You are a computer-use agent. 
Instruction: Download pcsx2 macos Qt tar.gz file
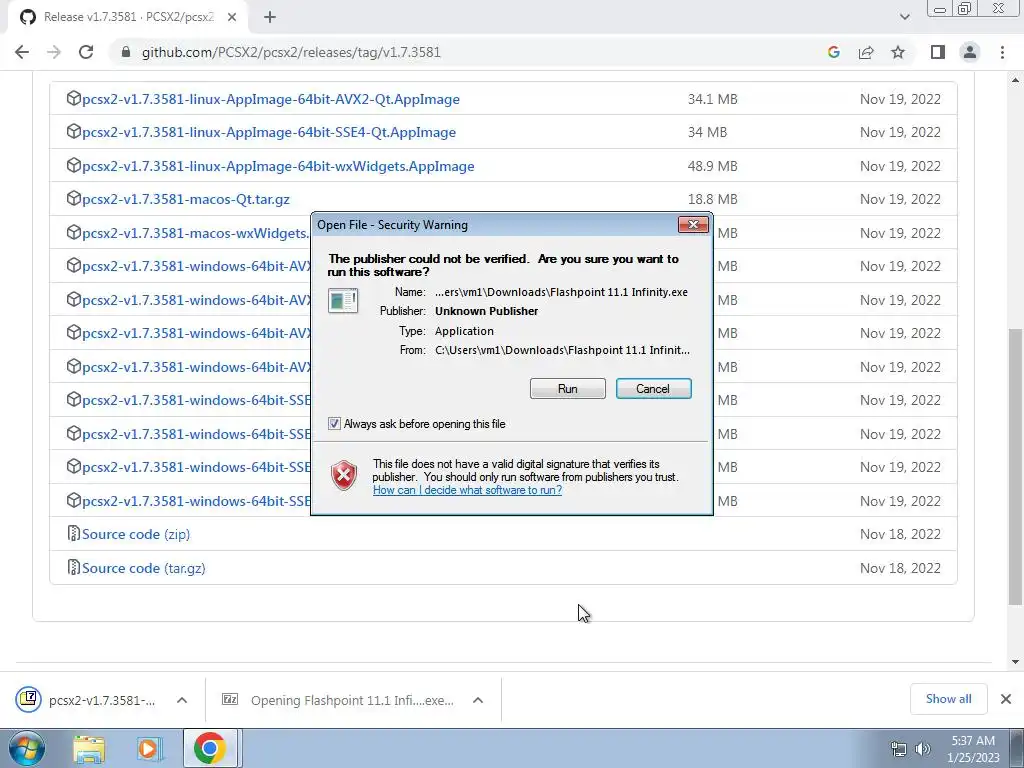point(186,199)
